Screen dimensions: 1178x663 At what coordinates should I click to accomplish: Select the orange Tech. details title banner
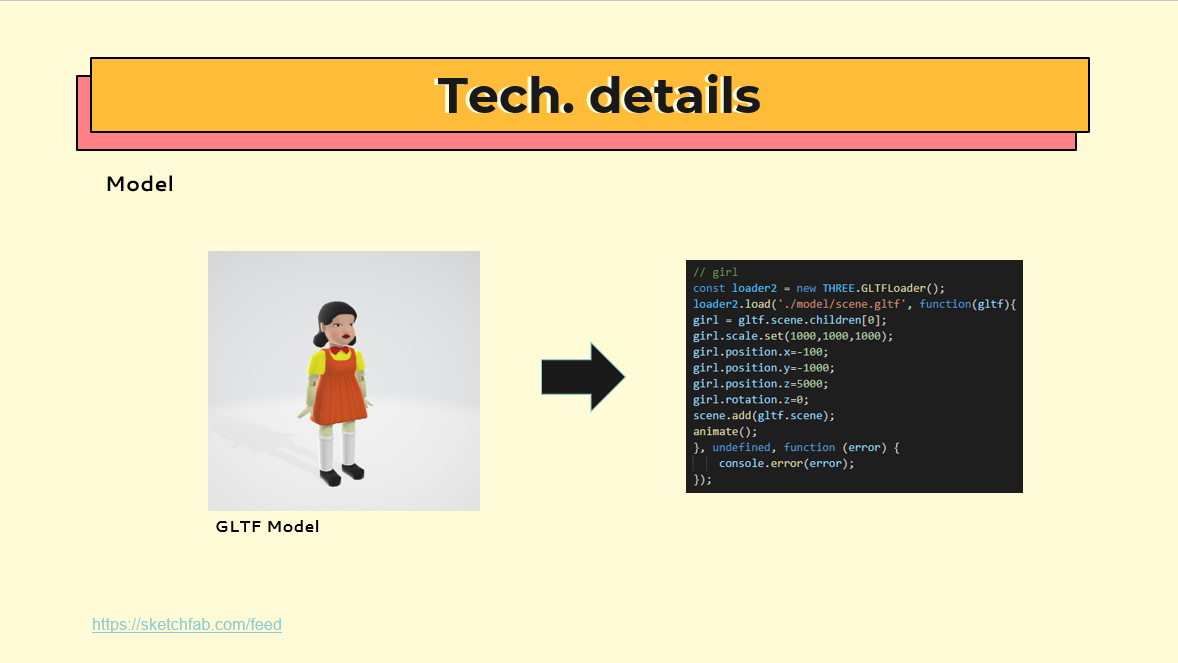tap(589, 96)
